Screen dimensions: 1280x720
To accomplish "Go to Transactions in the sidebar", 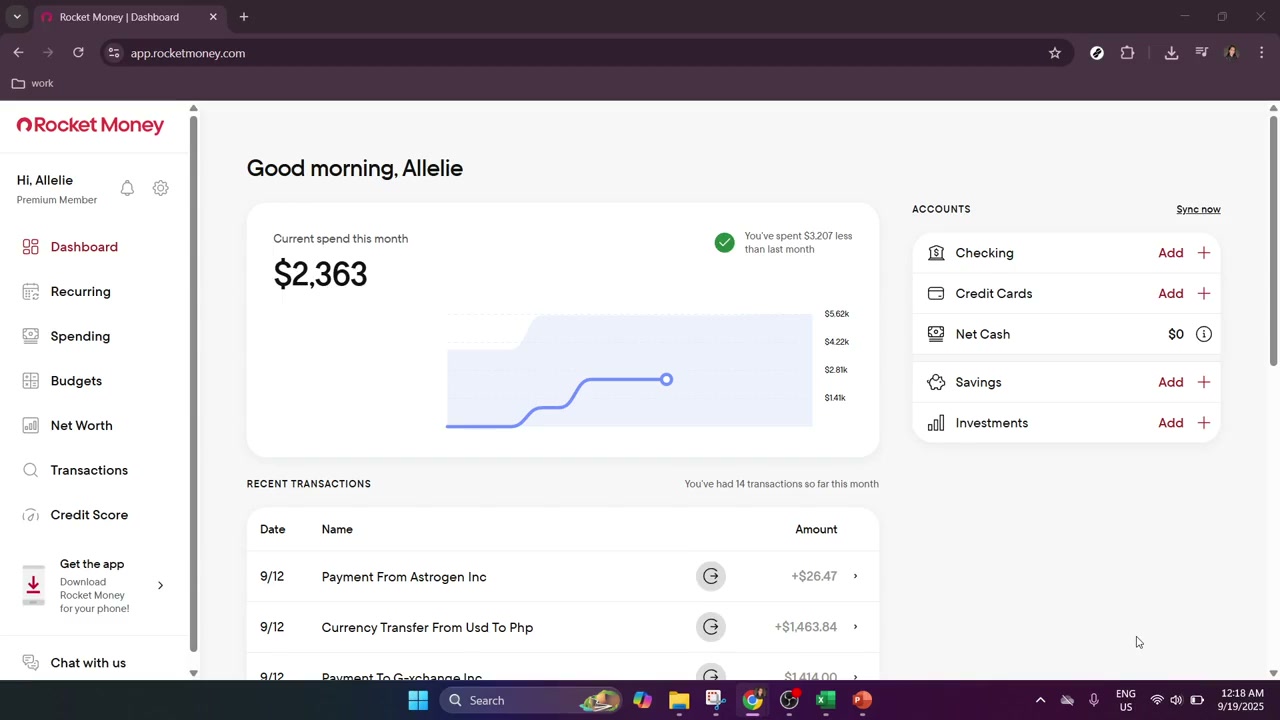I will pos(89,470).
